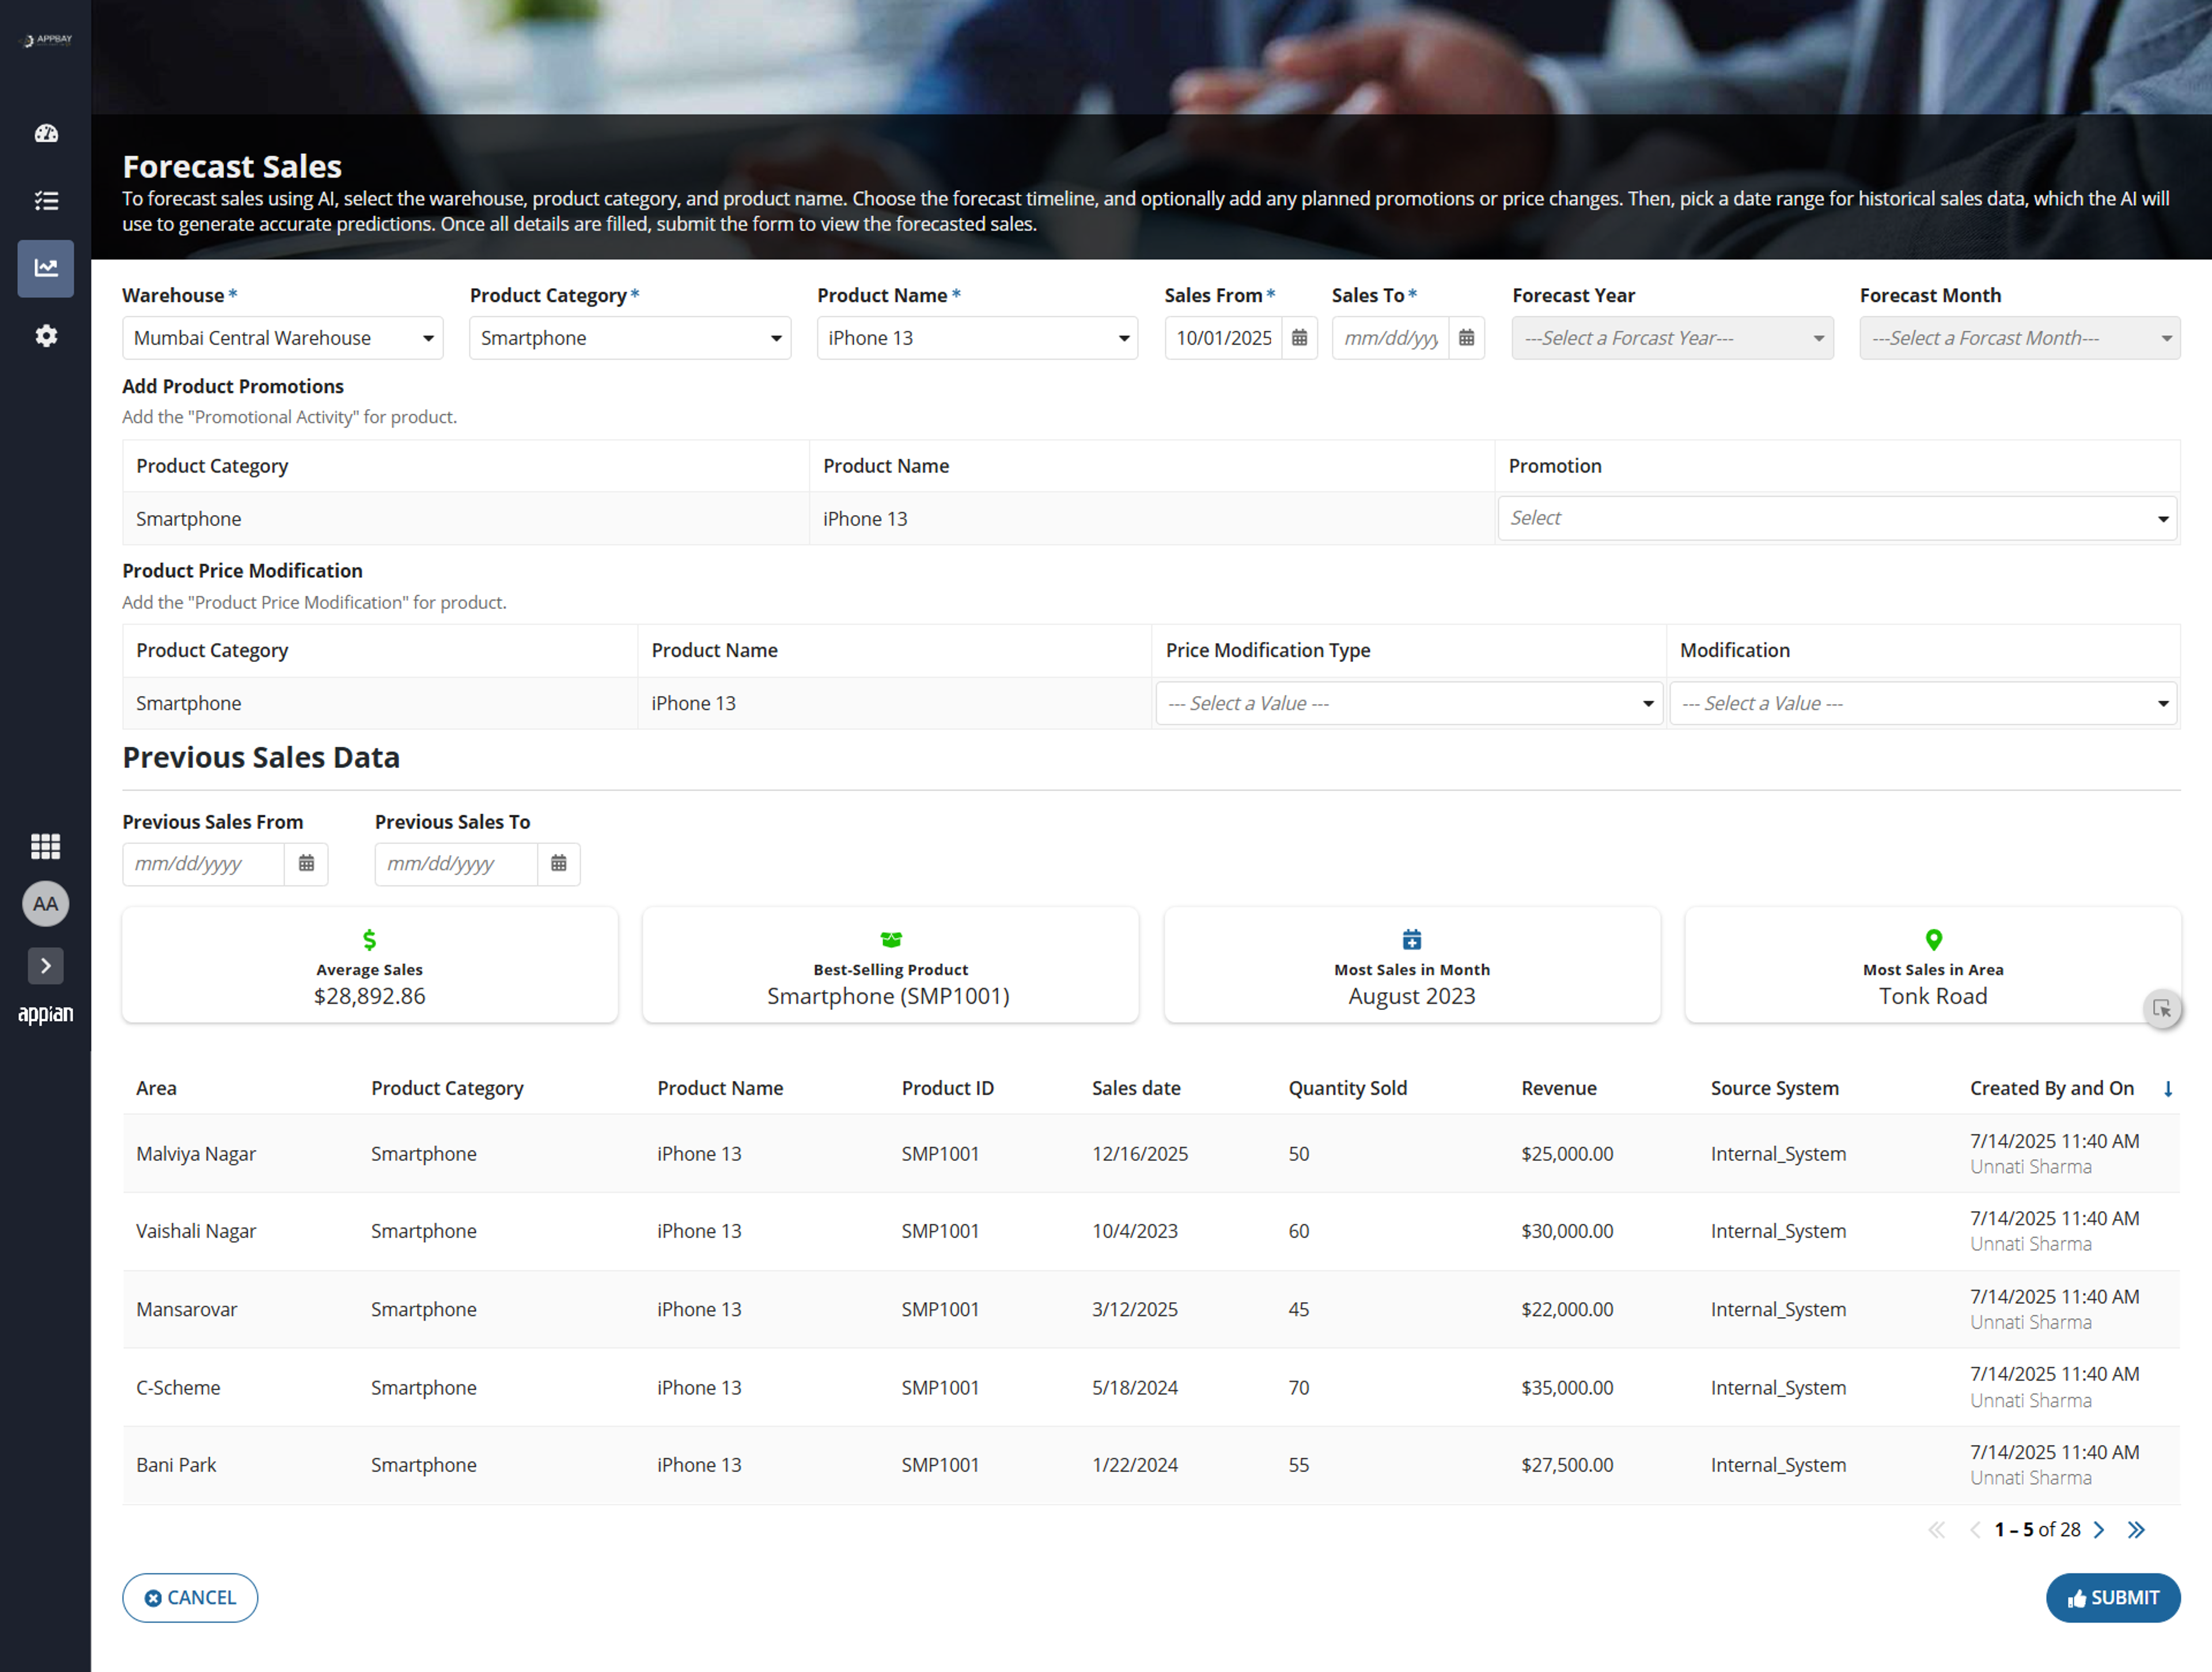Select the forecast chart icon in sidebar
This screenshot has width=2212, height=1672.
point(46,268)
